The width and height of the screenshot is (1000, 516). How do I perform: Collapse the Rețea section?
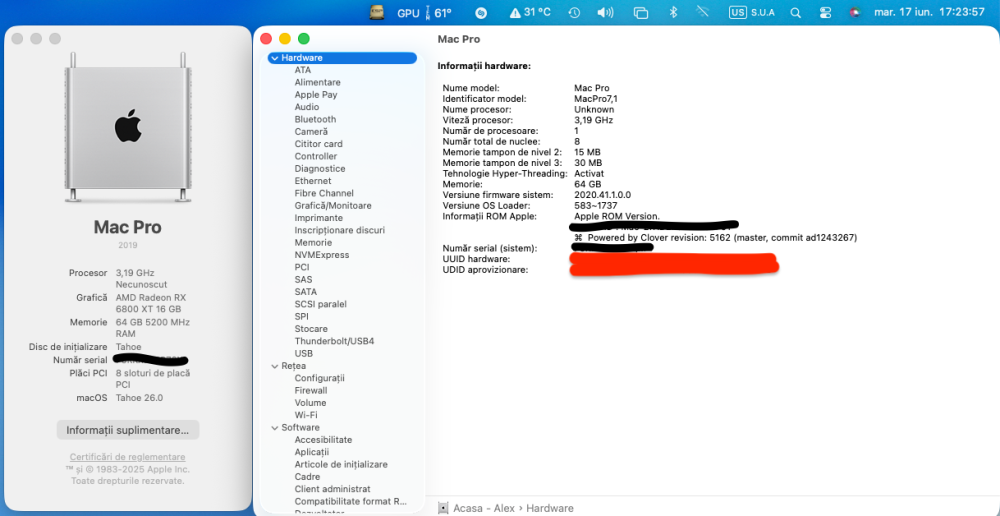coord(274,366)
